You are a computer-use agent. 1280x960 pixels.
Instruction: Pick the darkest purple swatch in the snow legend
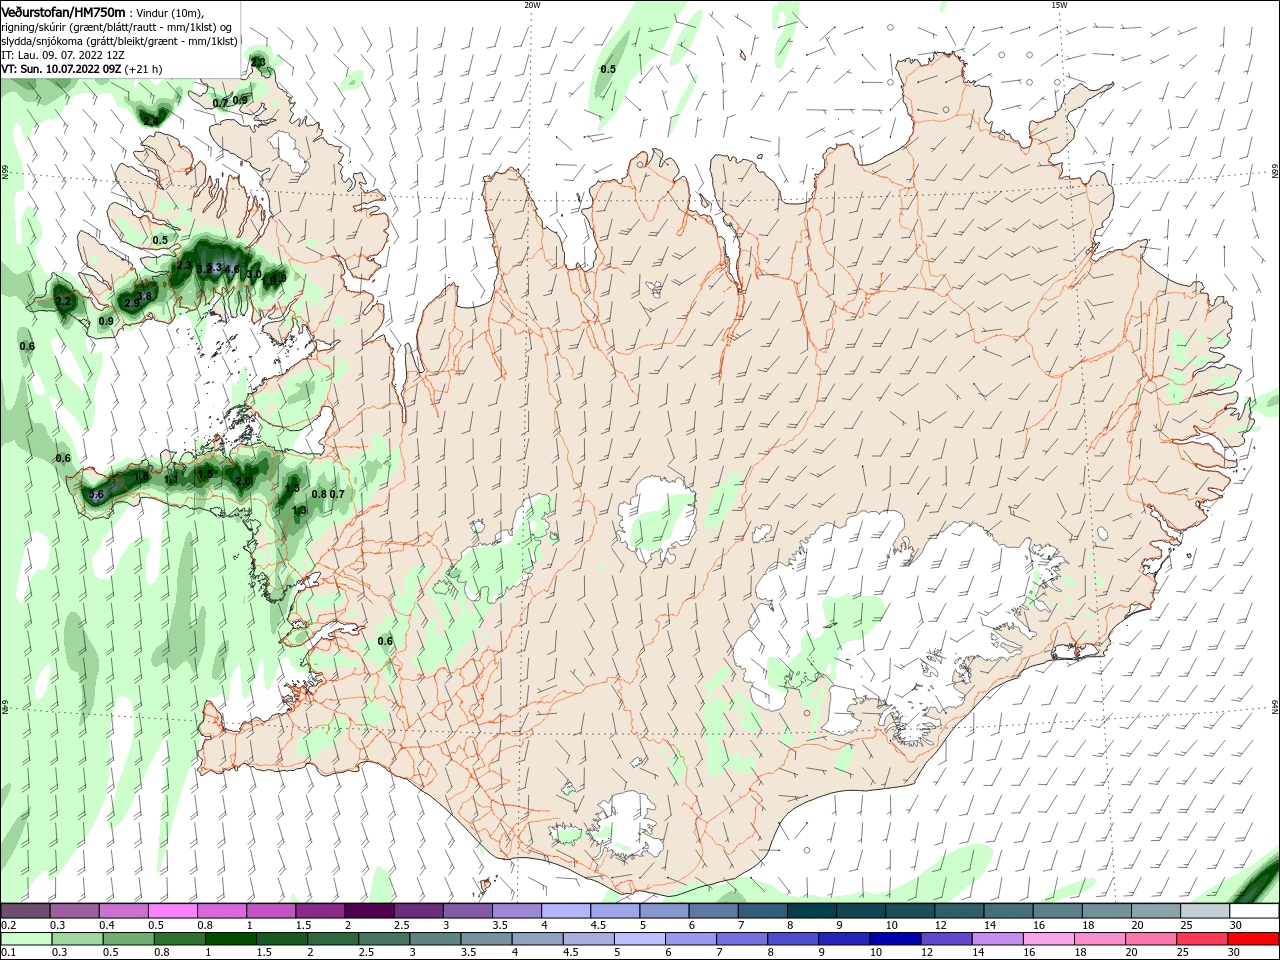click(x=369, y=911)
